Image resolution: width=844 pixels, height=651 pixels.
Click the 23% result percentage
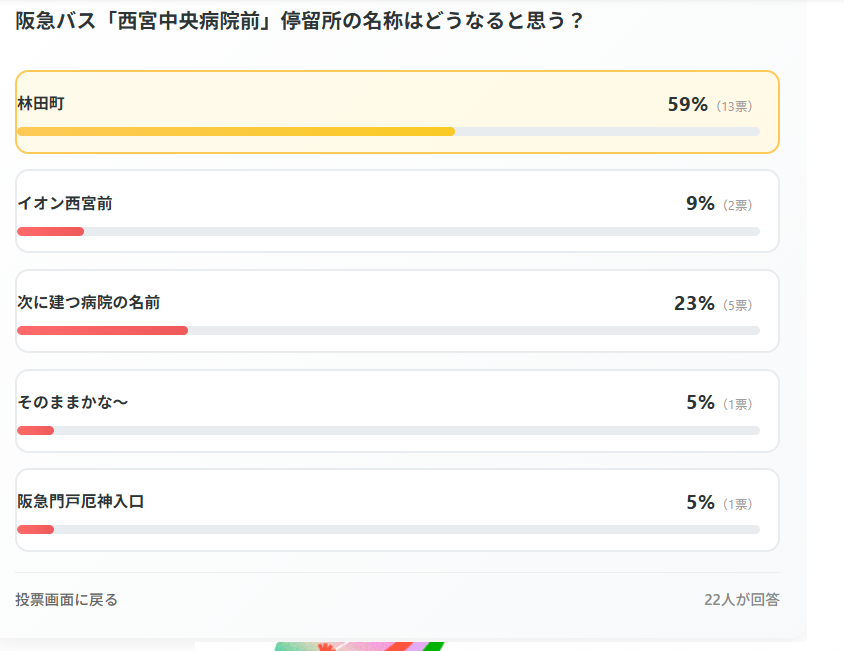click(694, 303)
